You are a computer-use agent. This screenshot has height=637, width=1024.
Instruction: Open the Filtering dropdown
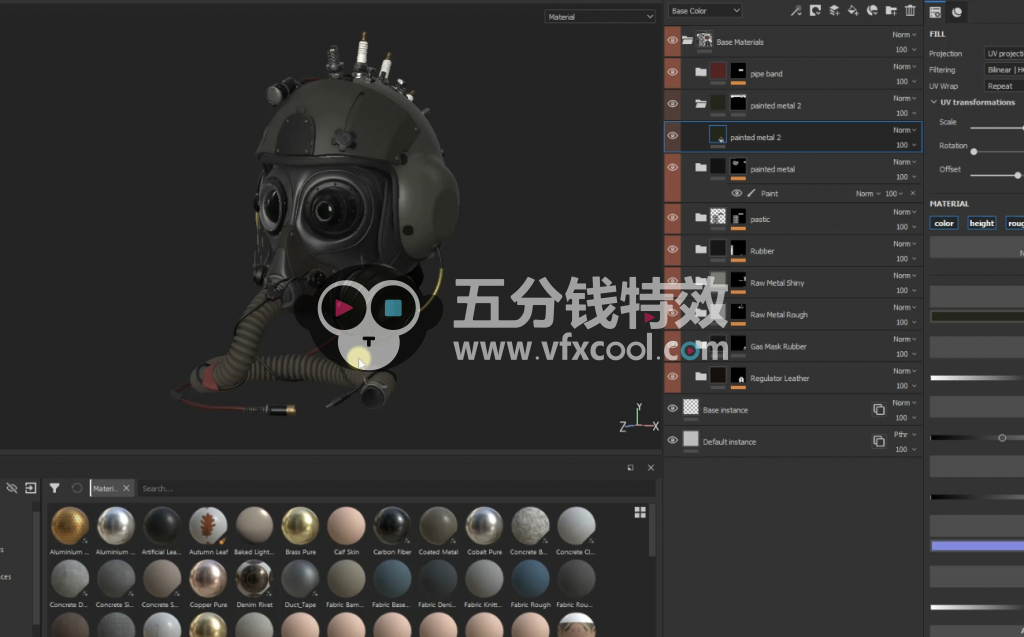tap(1004, 70)
